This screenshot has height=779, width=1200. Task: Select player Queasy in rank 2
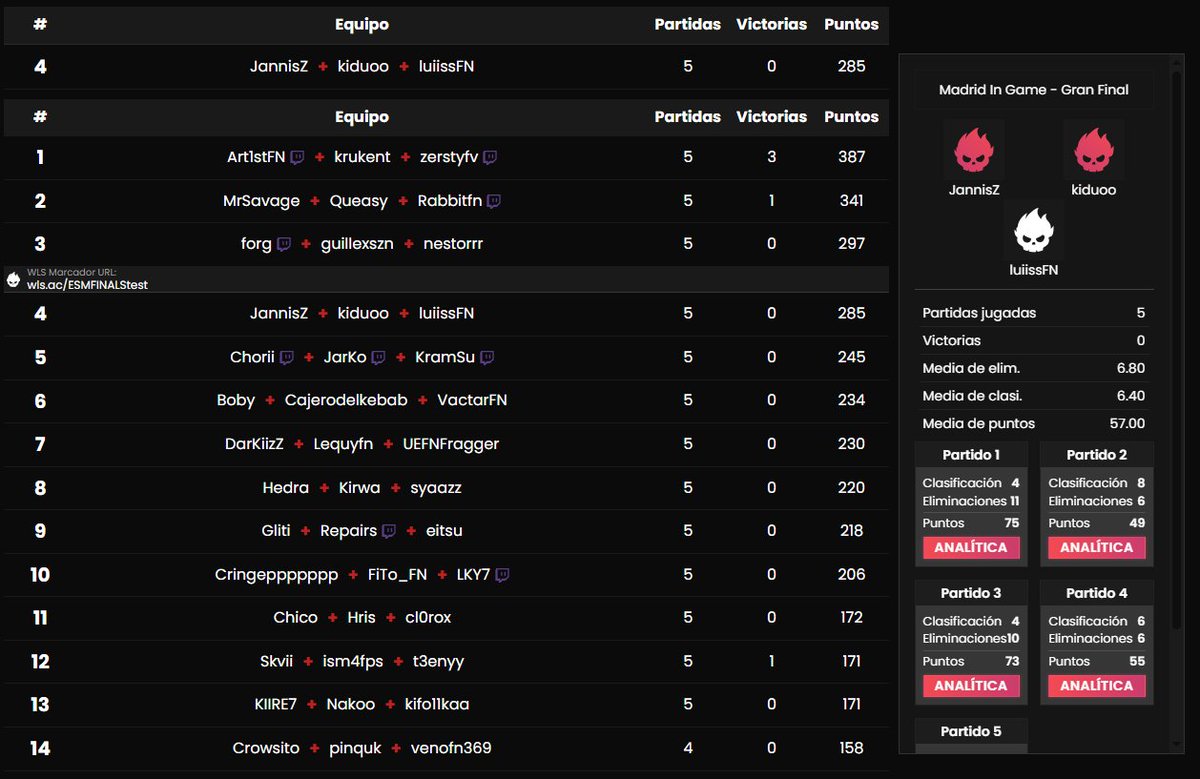click(x=359, y=201)
